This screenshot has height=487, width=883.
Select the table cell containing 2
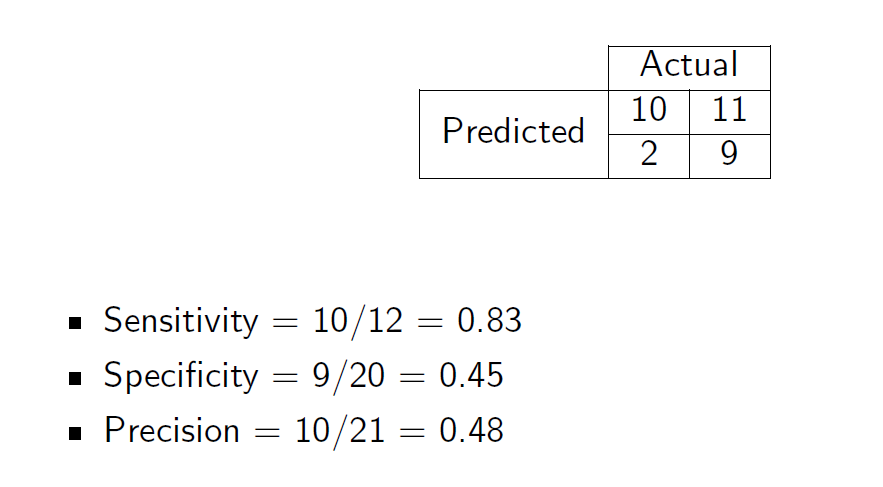649,156
